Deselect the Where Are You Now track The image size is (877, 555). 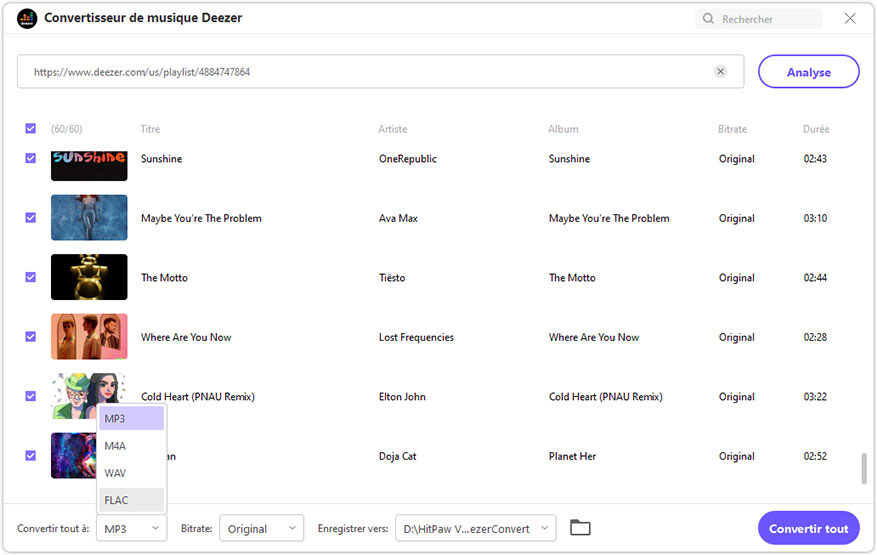(31, 337)
